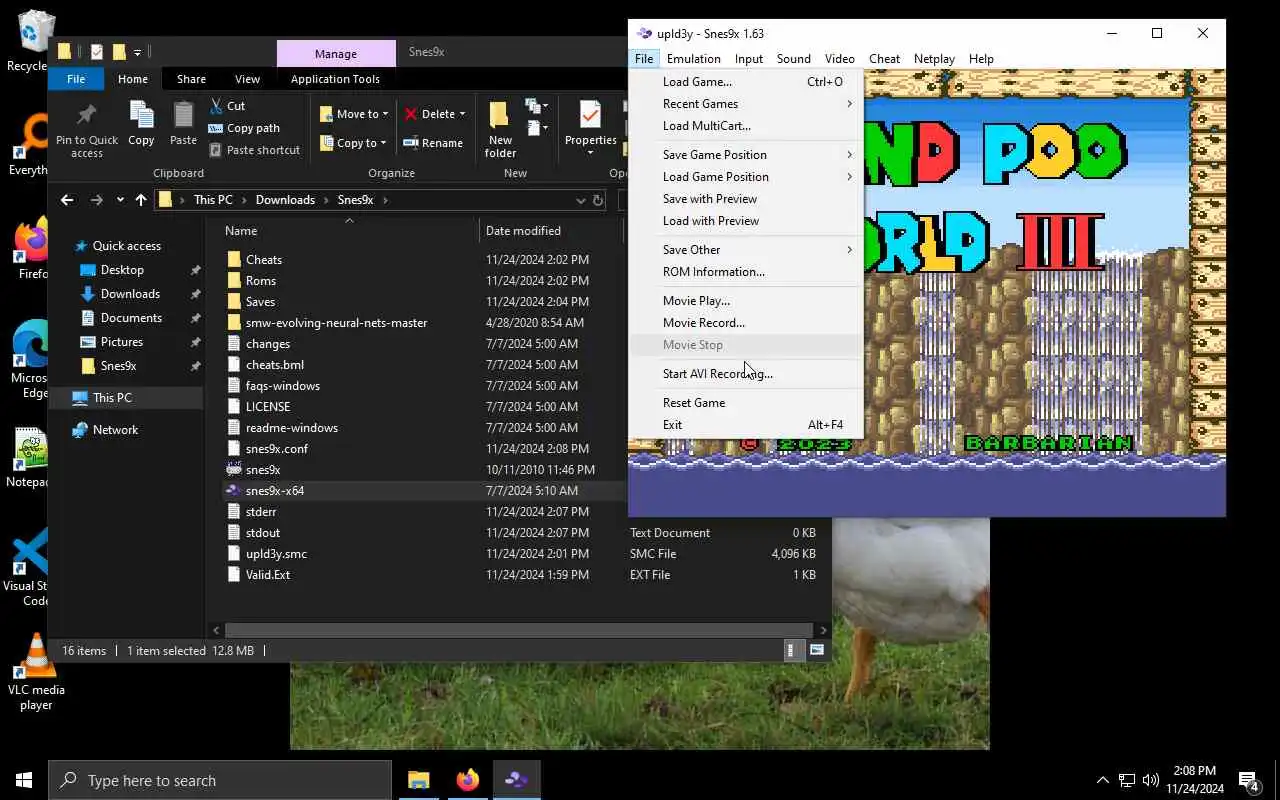Choose ROM Information menu entry

pyautogui.click(x=745, y=272)
